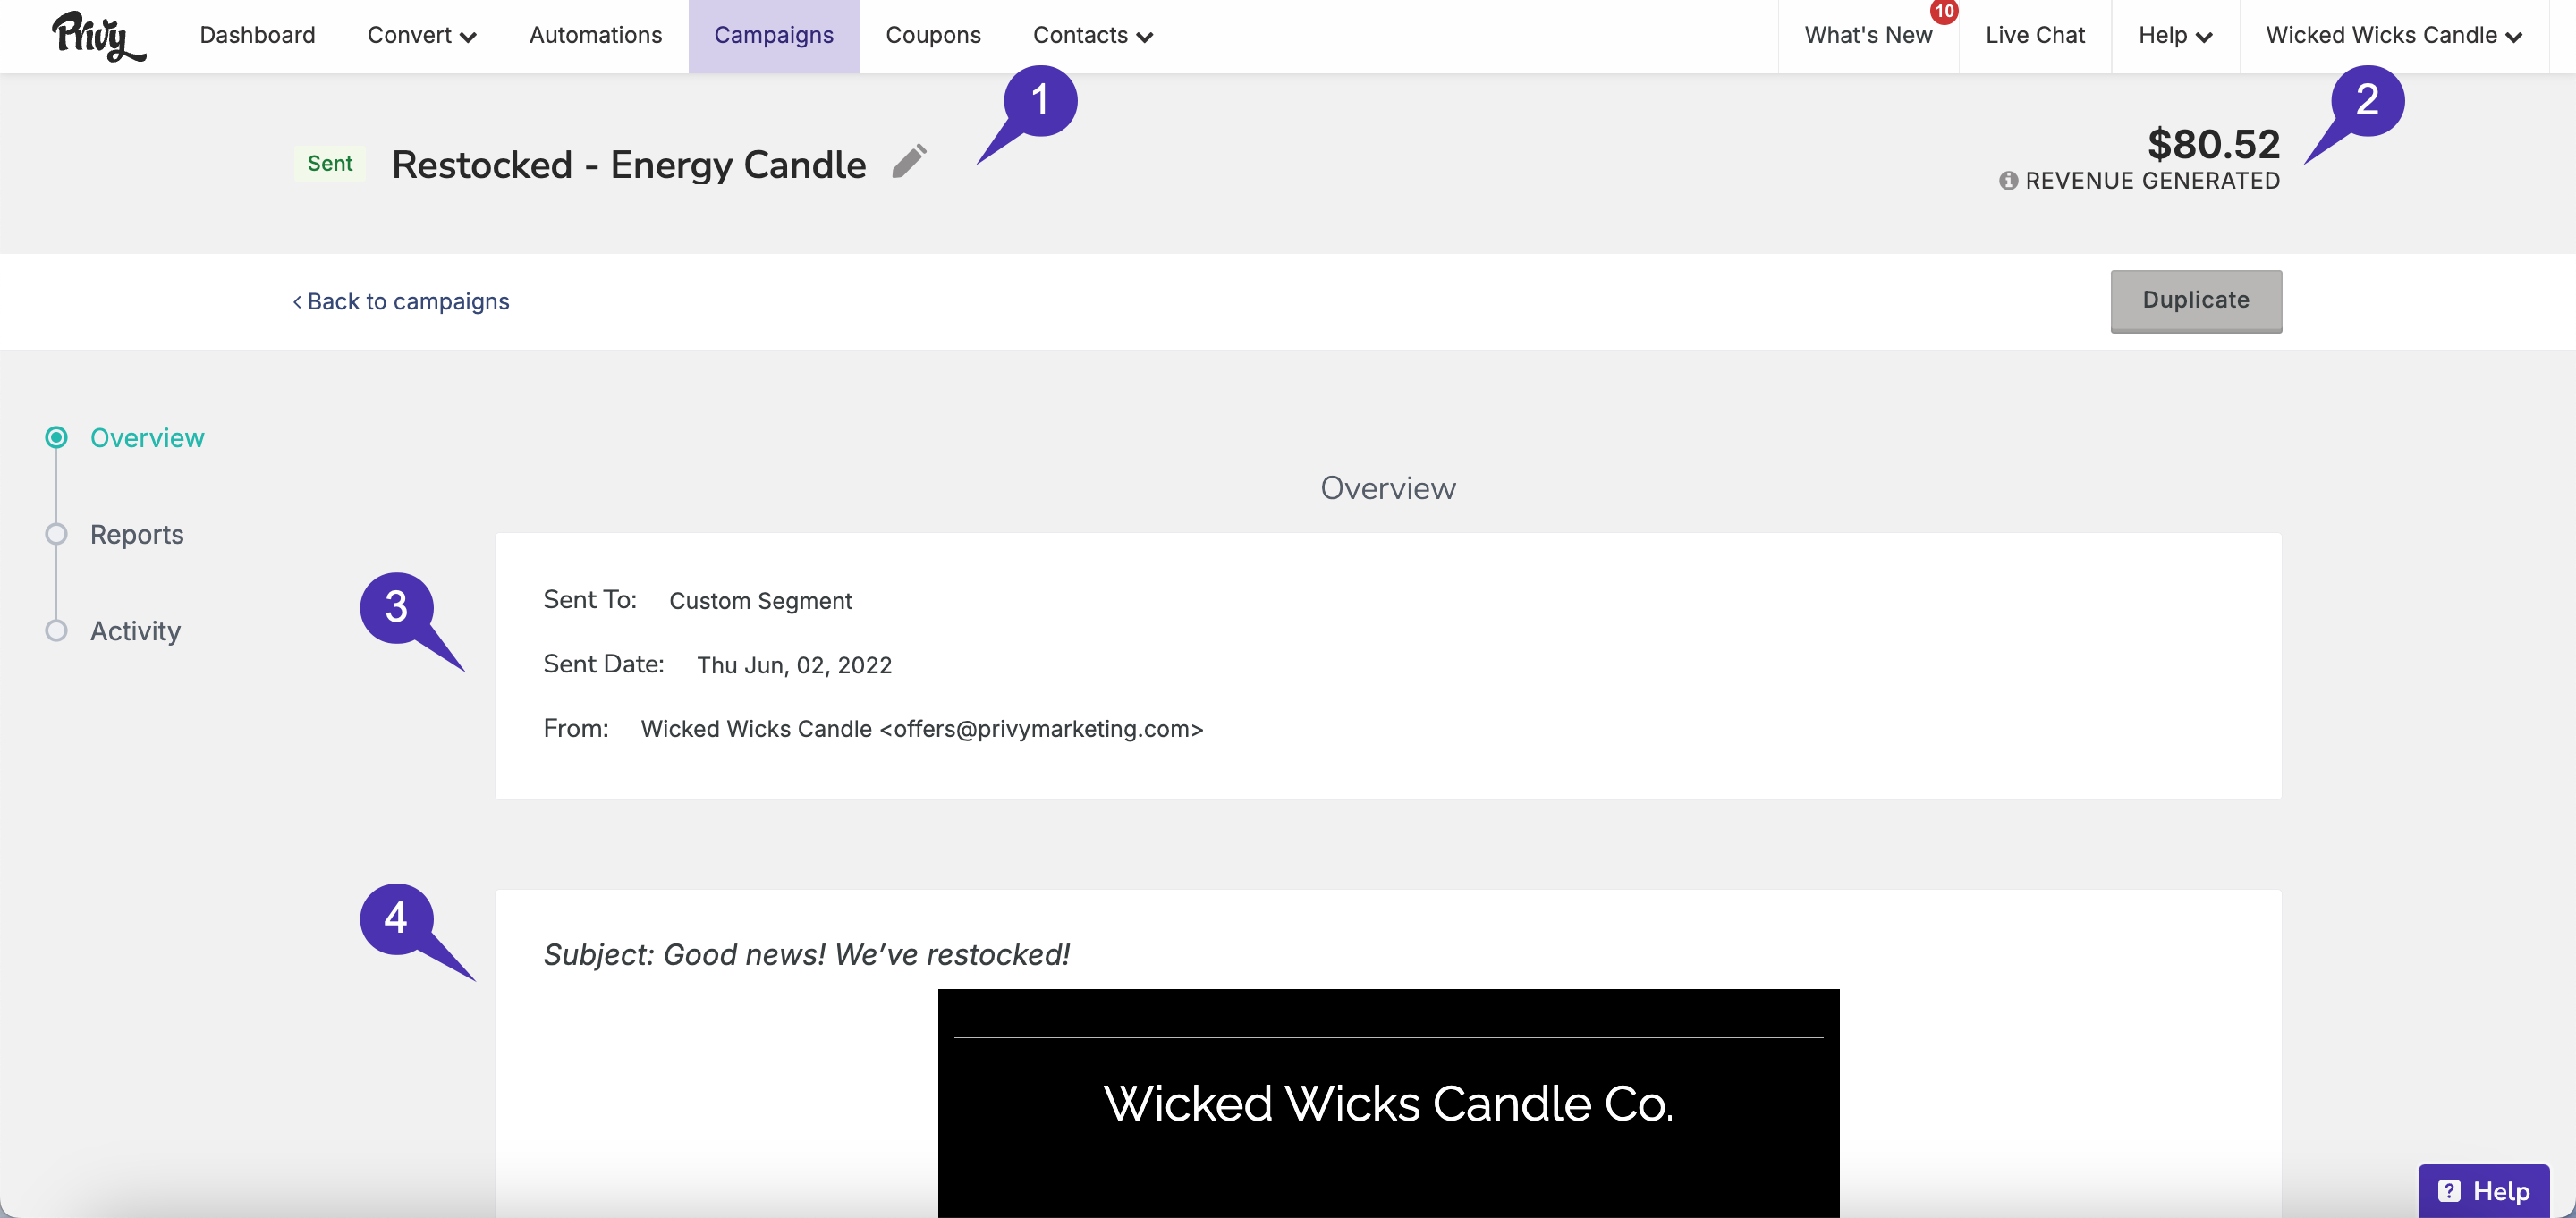Click the $80.52 revenue amount

(2213, 144)
